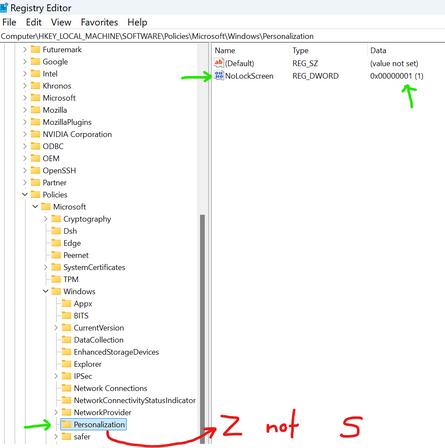Viewport: 445px width, 448px height.
Task: Open the Edit menu
Action: (34, 22)
